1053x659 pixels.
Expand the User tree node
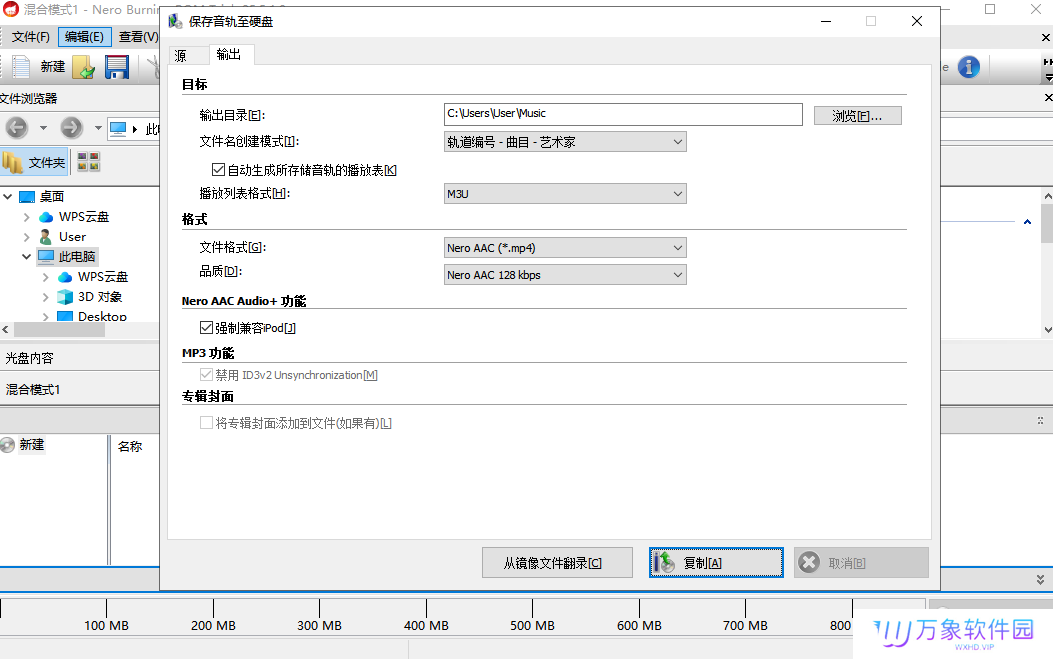click(26, 237)
